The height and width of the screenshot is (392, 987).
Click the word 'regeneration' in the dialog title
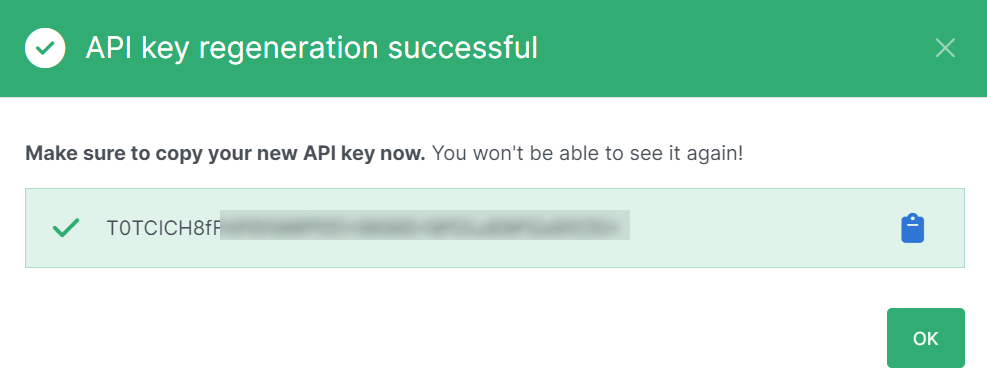288,50
